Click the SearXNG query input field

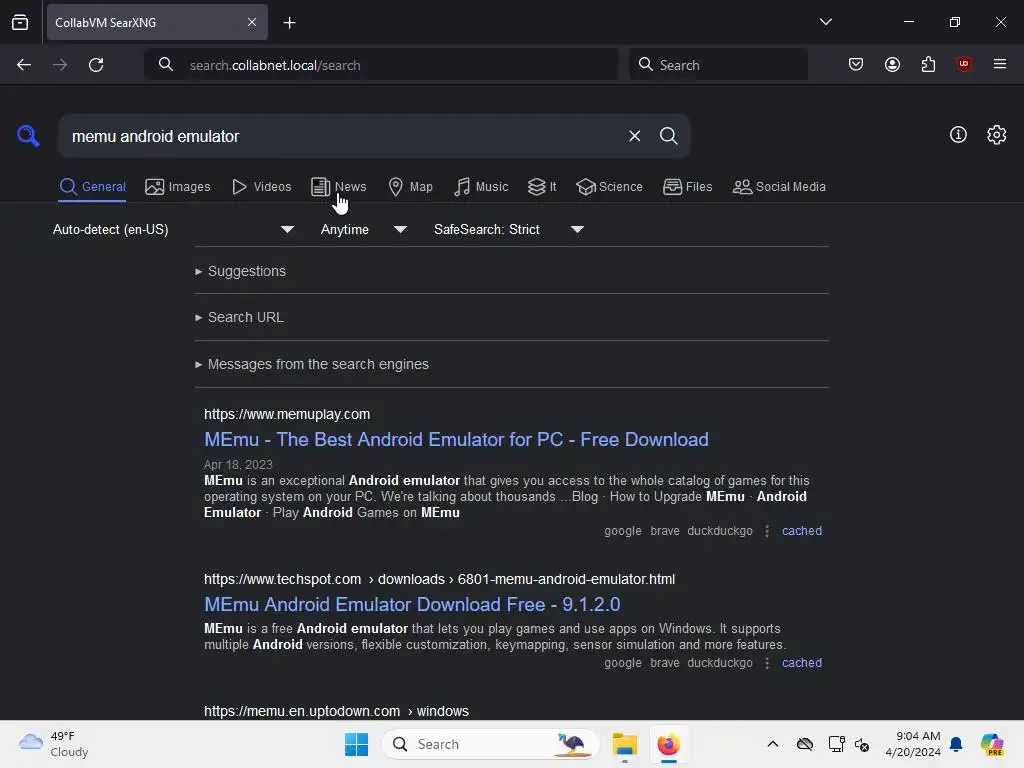coord(343,136)
